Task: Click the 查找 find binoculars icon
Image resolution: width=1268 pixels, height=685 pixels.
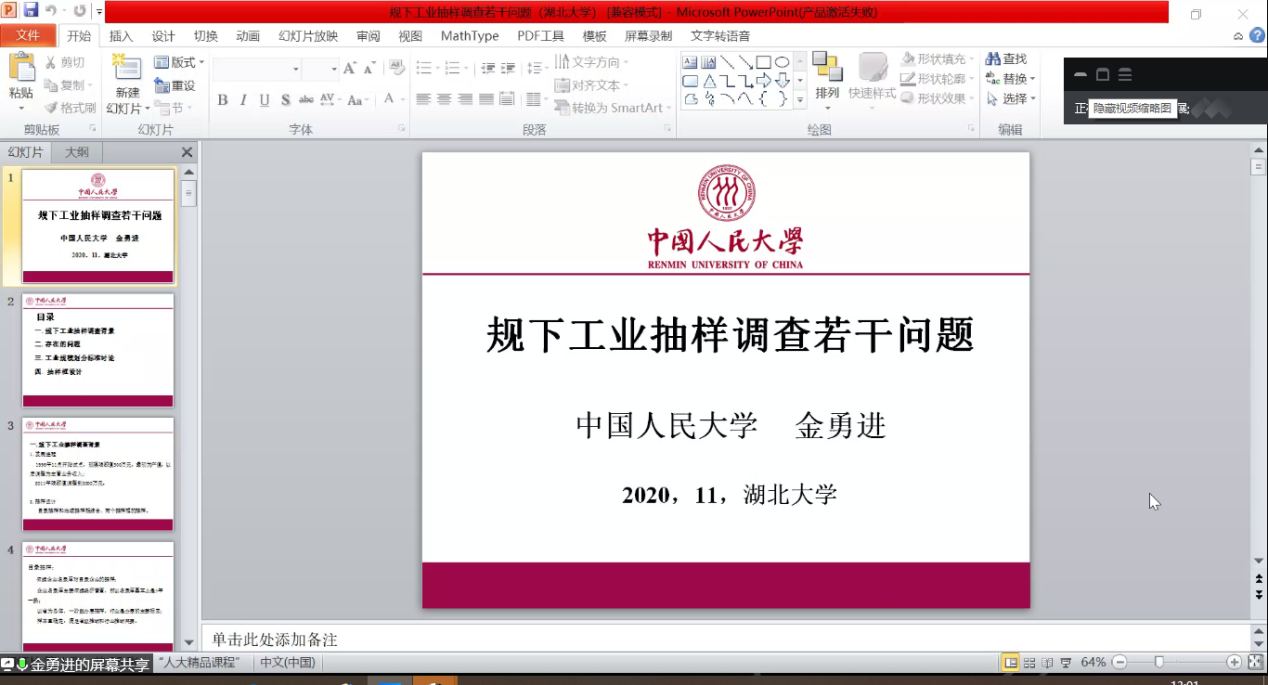Action: (993, 59)
